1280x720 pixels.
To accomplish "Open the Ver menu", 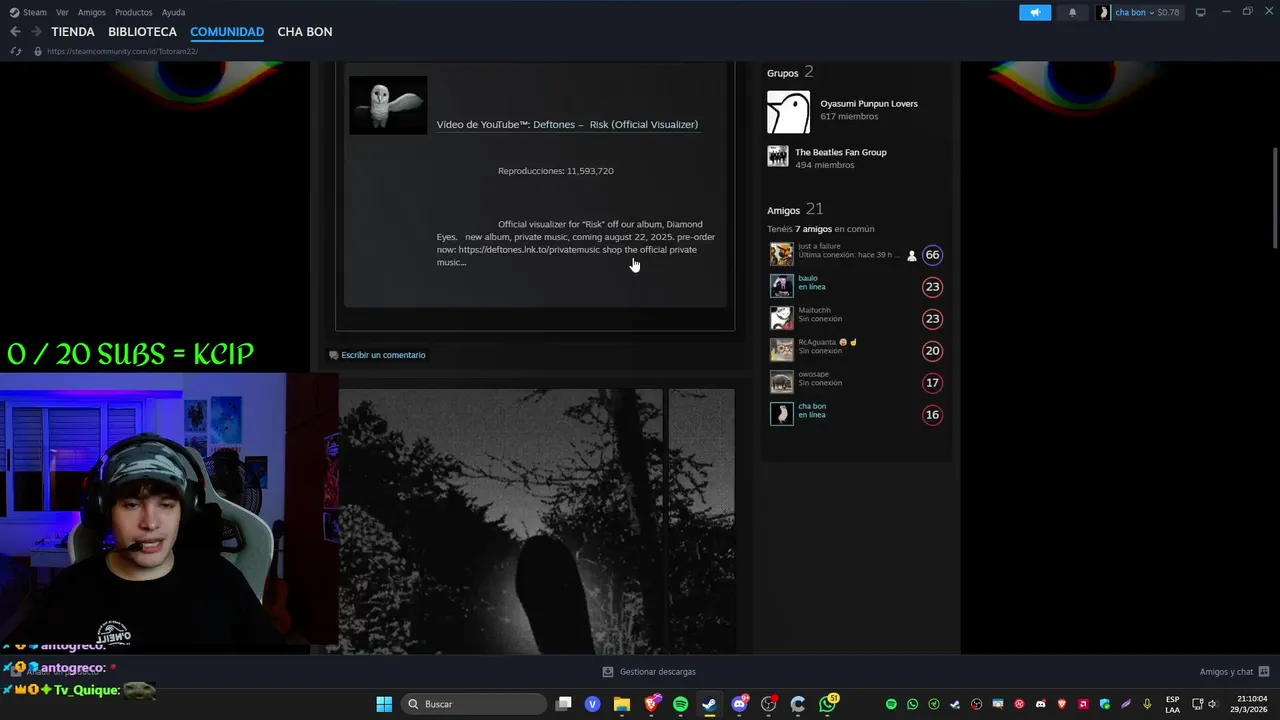I will coord(62,12).
